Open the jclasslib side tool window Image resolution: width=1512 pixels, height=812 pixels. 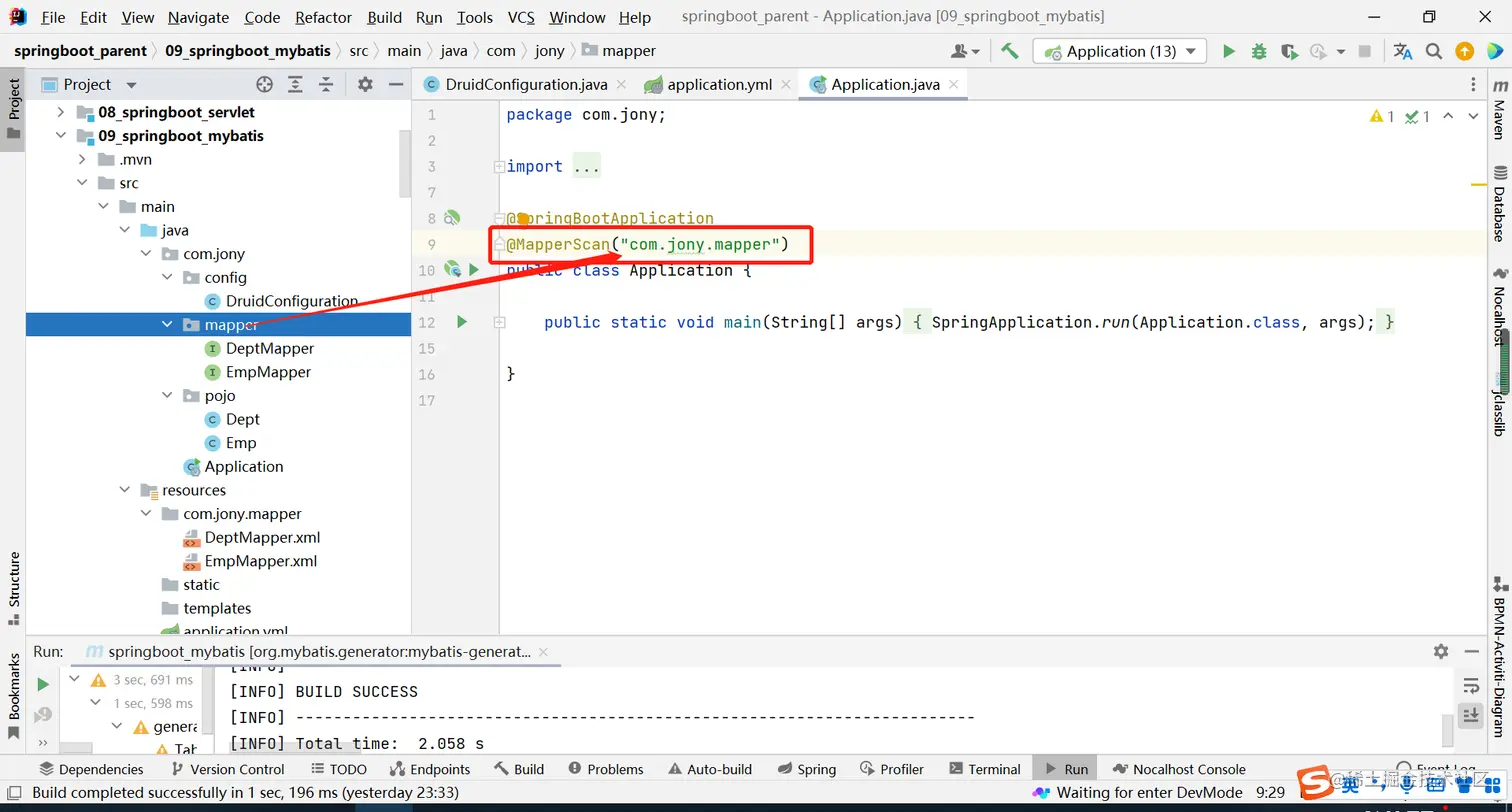[x=1499, y=403]
